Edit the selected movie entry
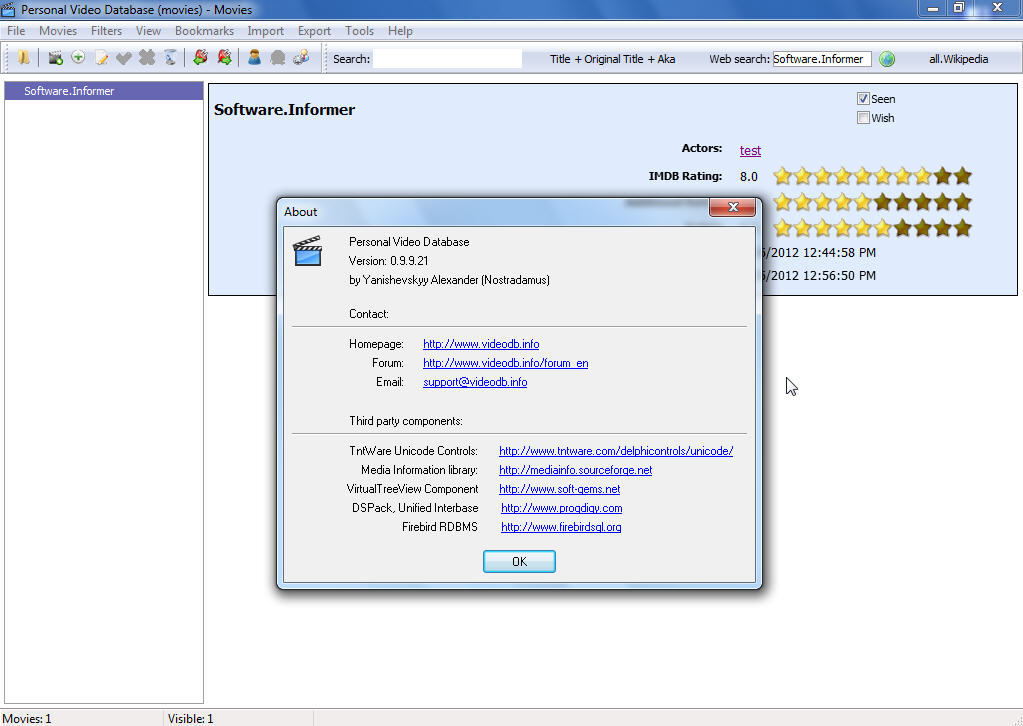 pyautogui.click(x=101, y=57)
